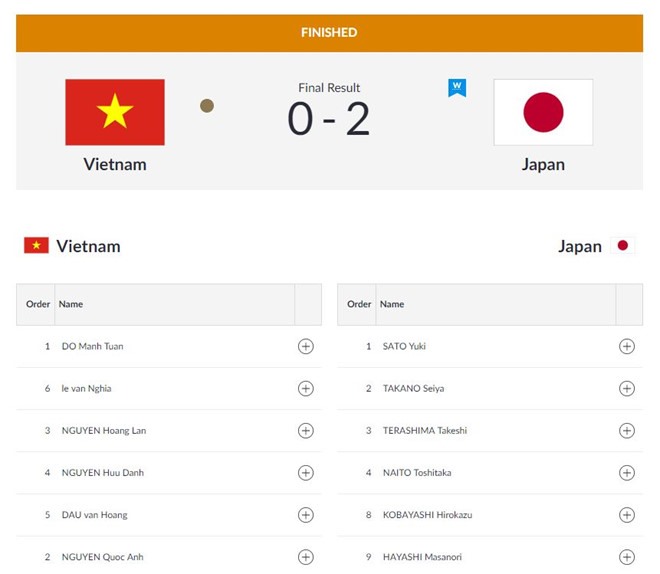
Task: Show more info for DAU van Hoang
Action: [306, 515]
